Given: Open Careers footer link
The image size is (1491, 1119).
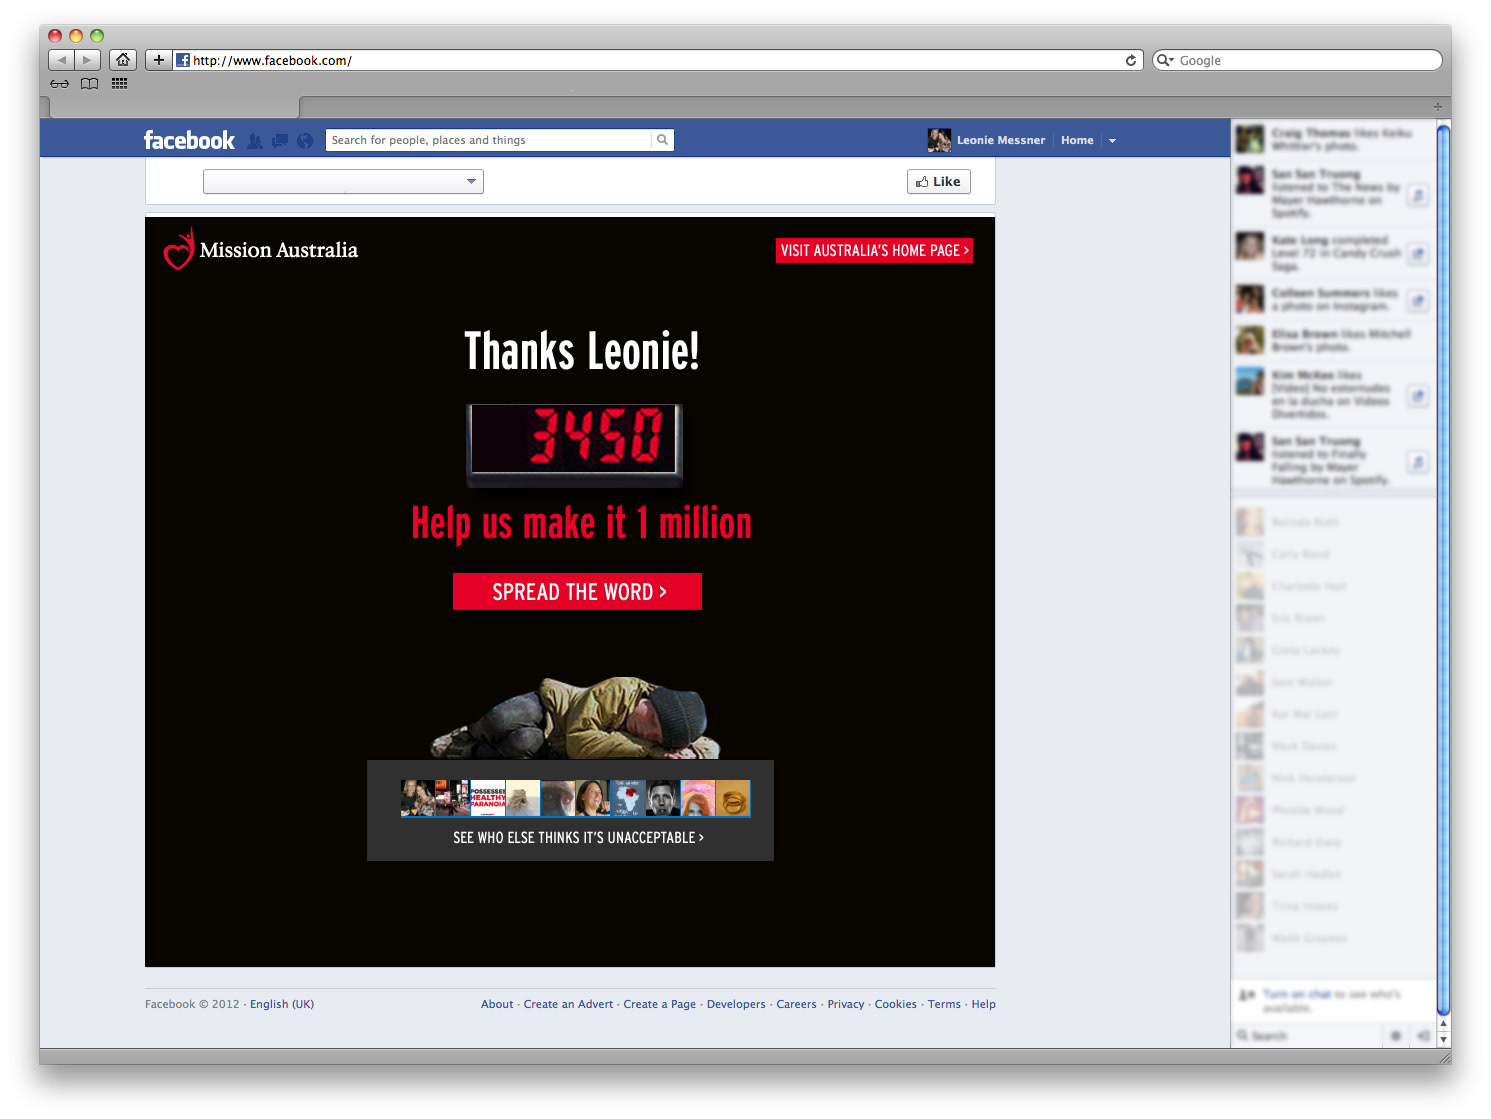Looking at the screenshot, I should pyautogui.click(x=796, y=1004).
